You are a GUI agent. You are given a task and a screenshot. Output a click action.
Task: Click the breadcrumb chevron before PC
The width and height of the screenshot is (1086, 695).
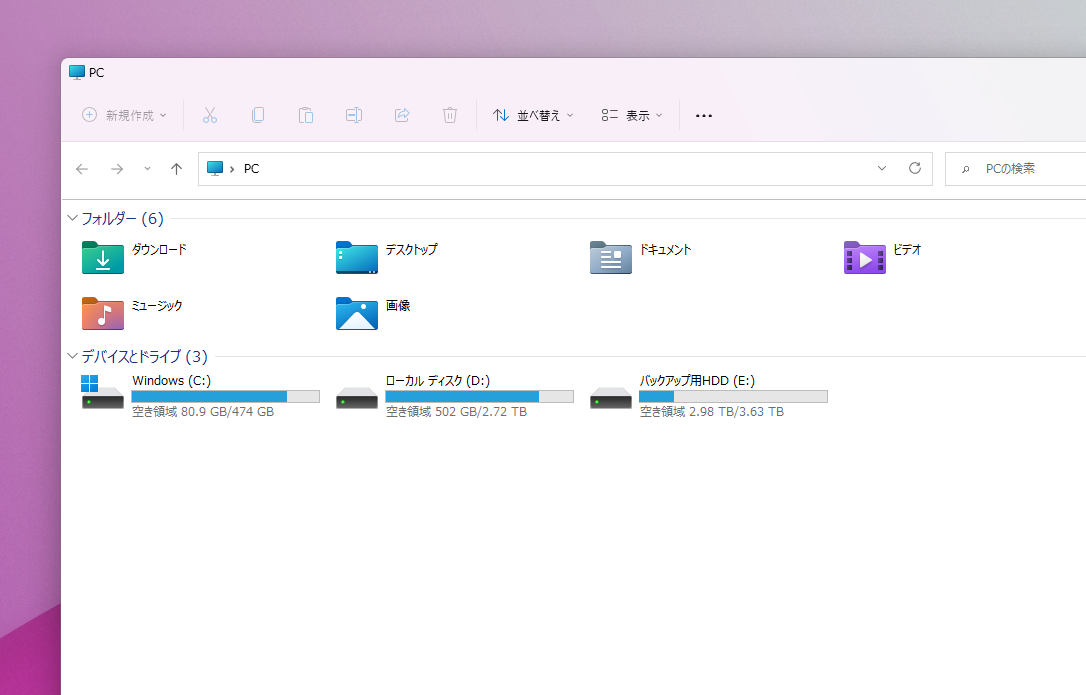(232, 169)
